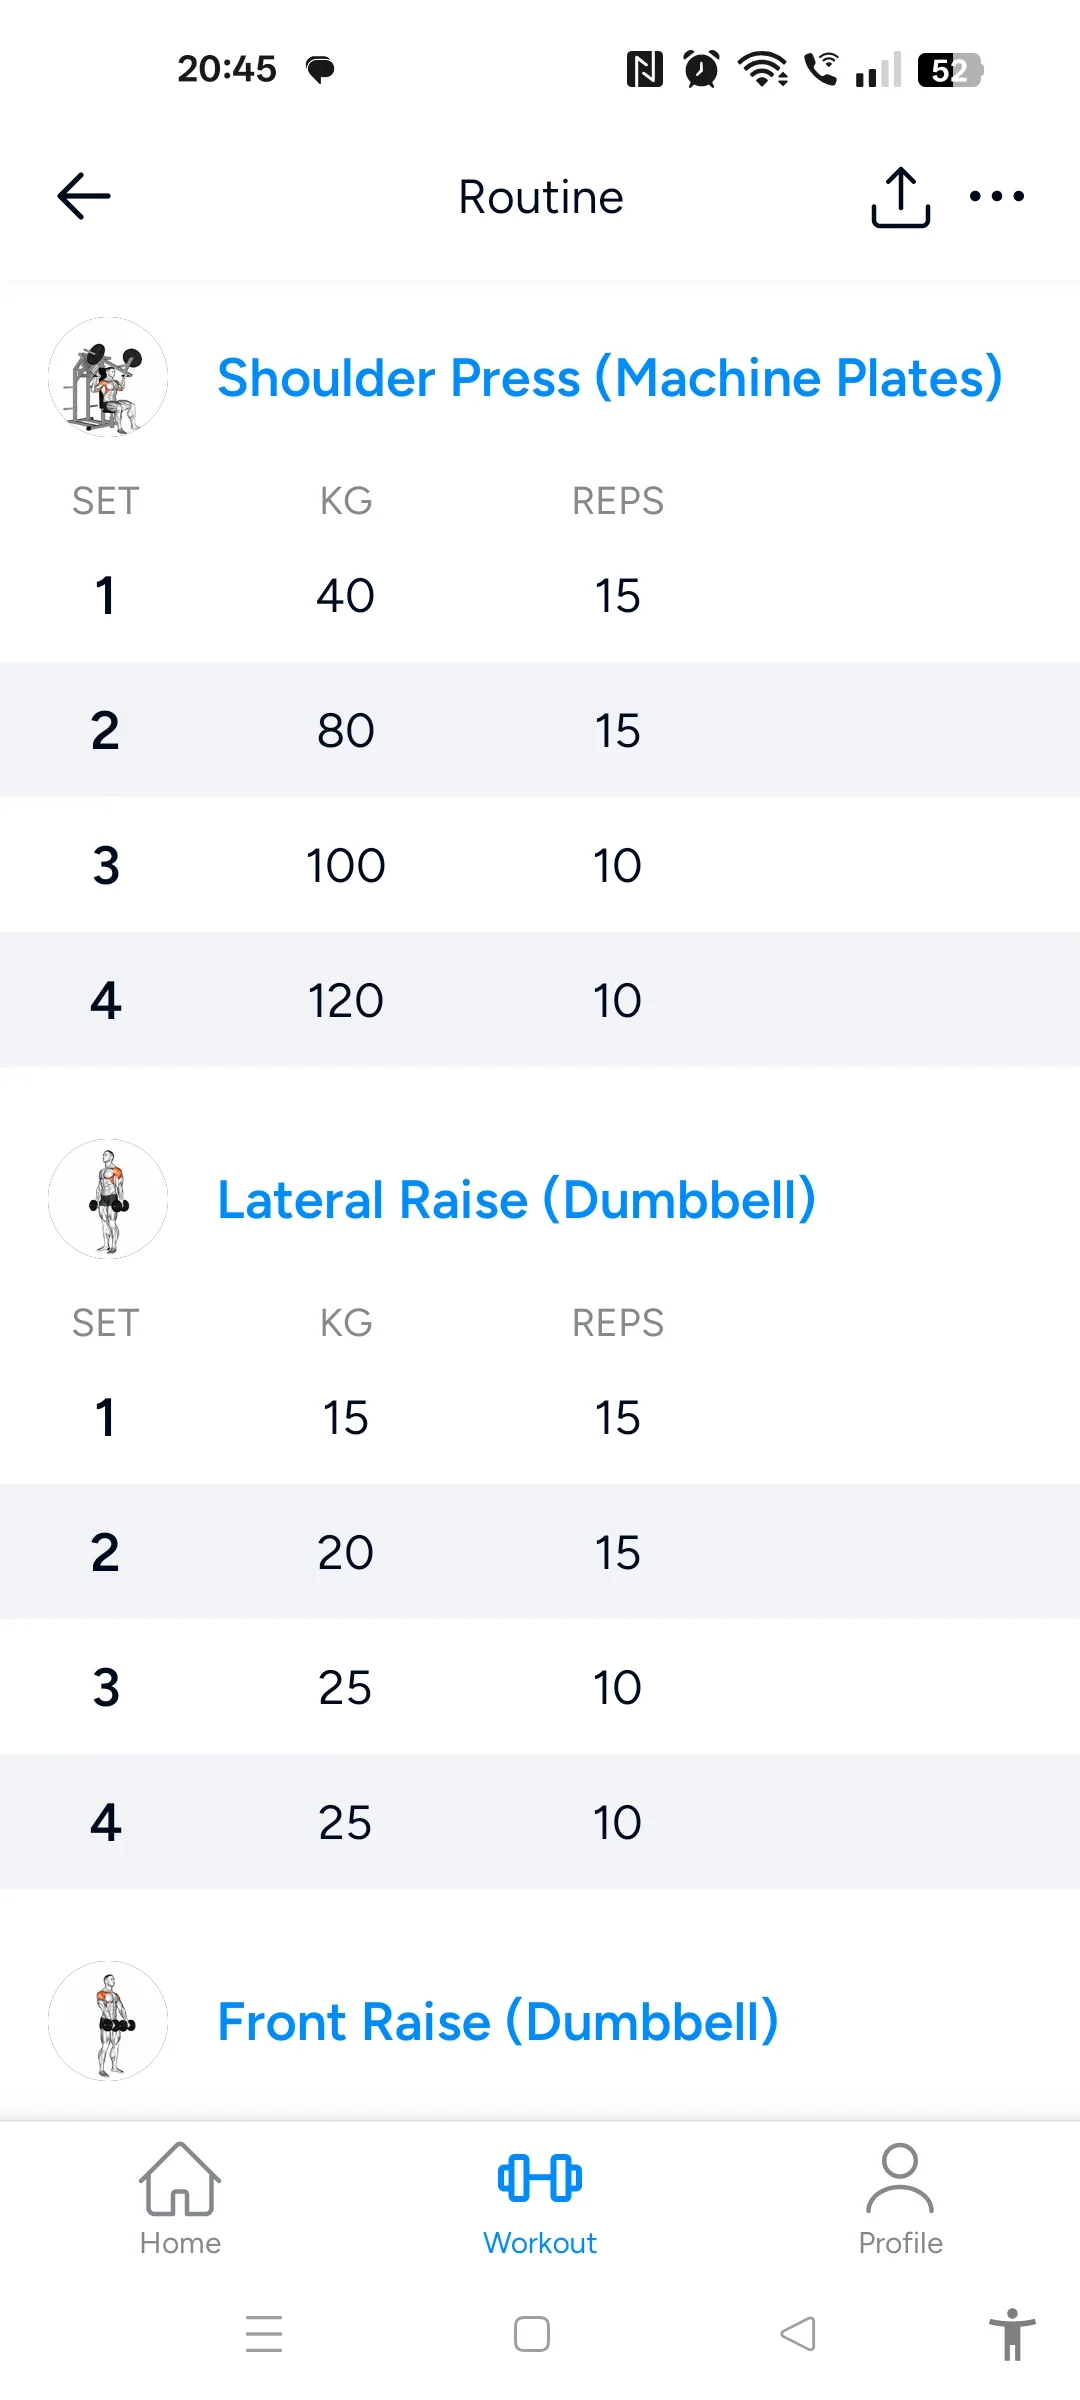
Task: Tap the Front Raise exercise image
Action: [x=108, y=2021]
